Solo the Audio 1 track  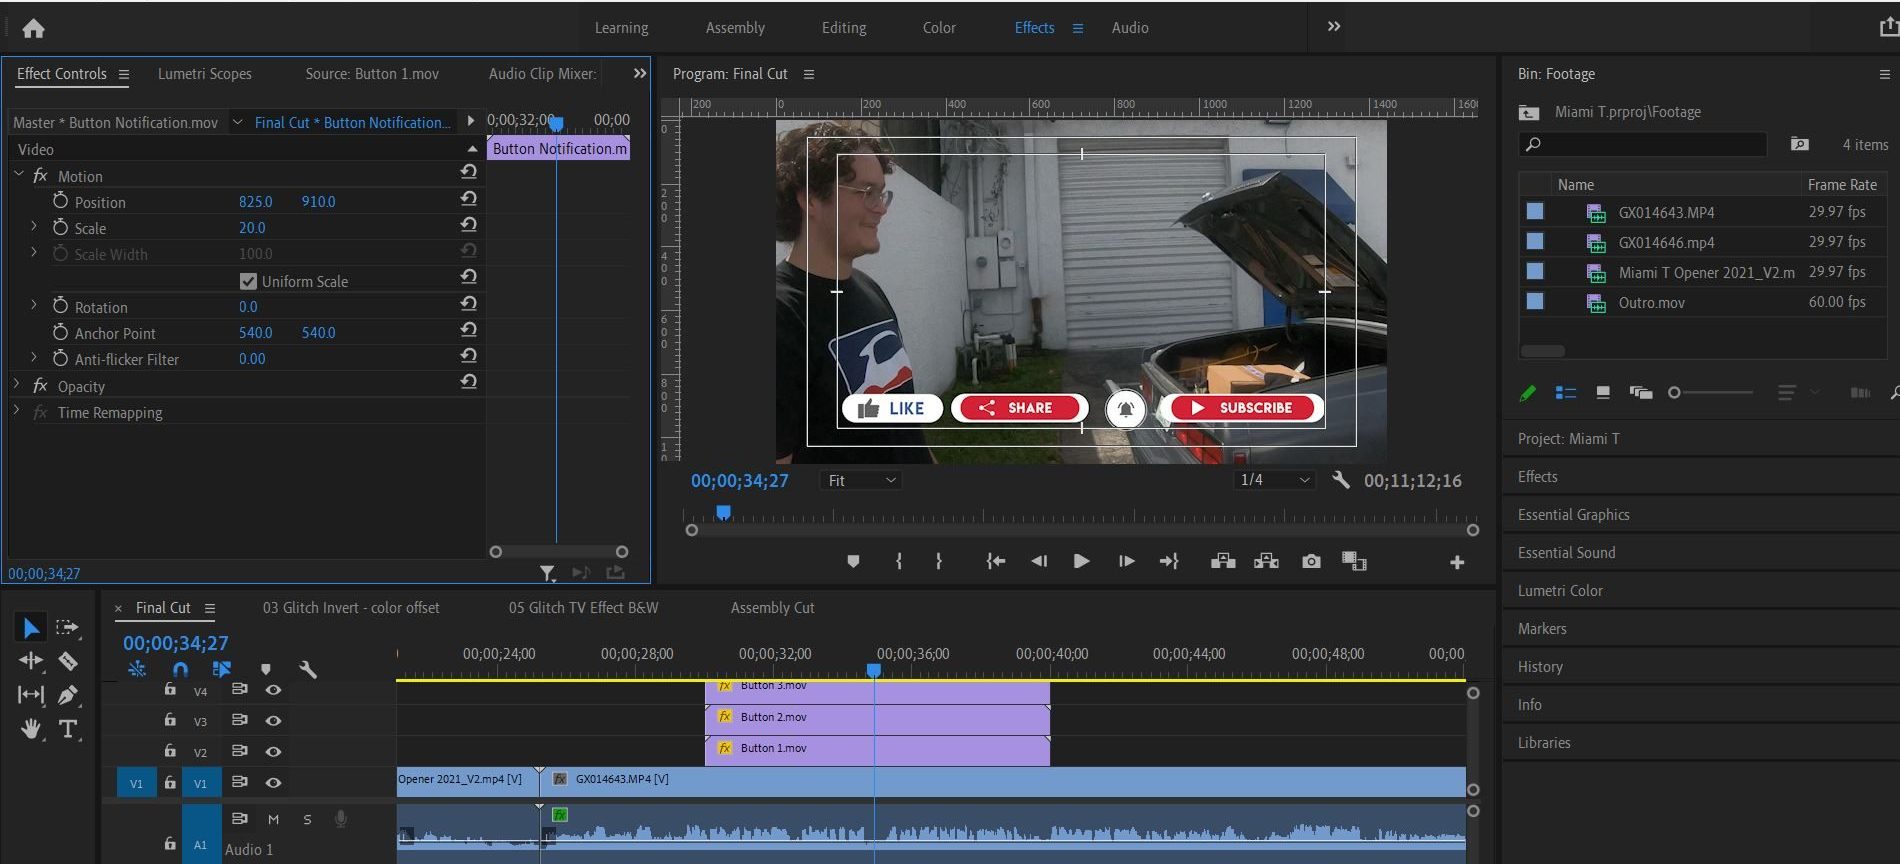click(307, 819)
